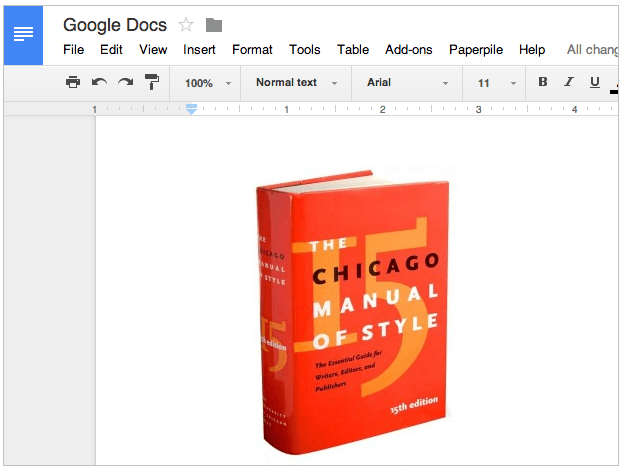624x473 pixels.
Task: Open the Help menu
Action: coord(532,50)
